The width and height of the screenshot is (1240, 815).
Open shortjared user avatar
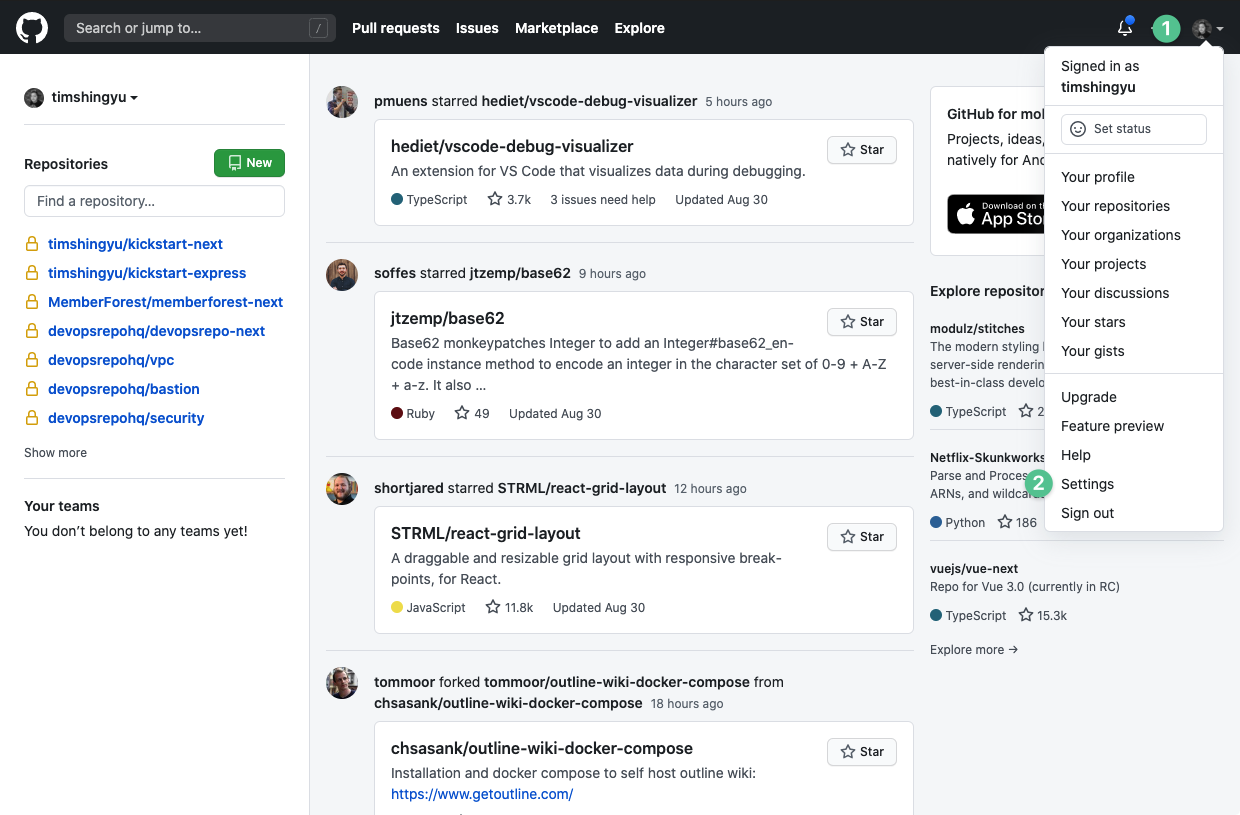[342, 489]
